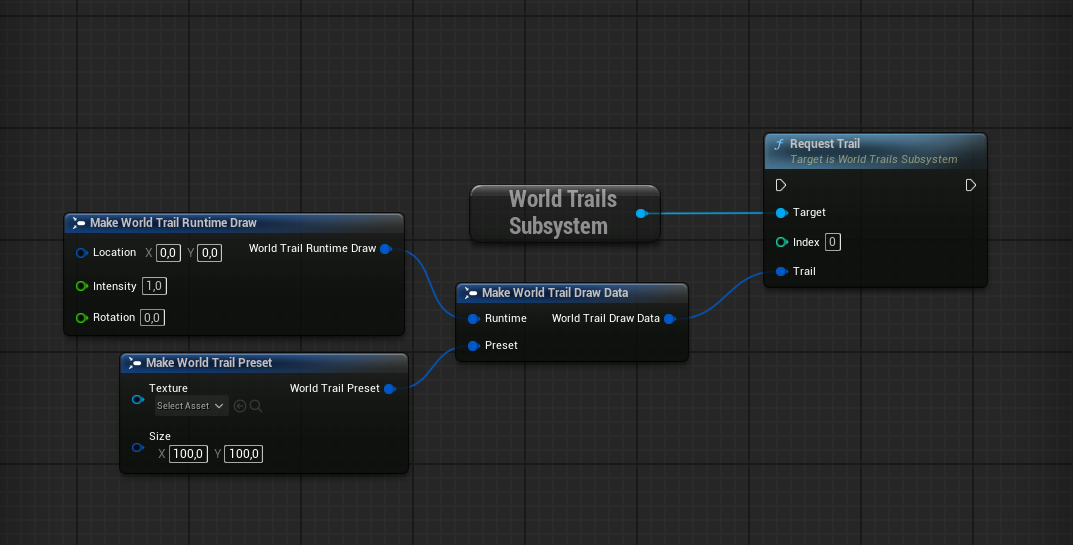Click the Size X value field
The height and width of the screenshot is (545, 1073).
(x=188, y=454)
